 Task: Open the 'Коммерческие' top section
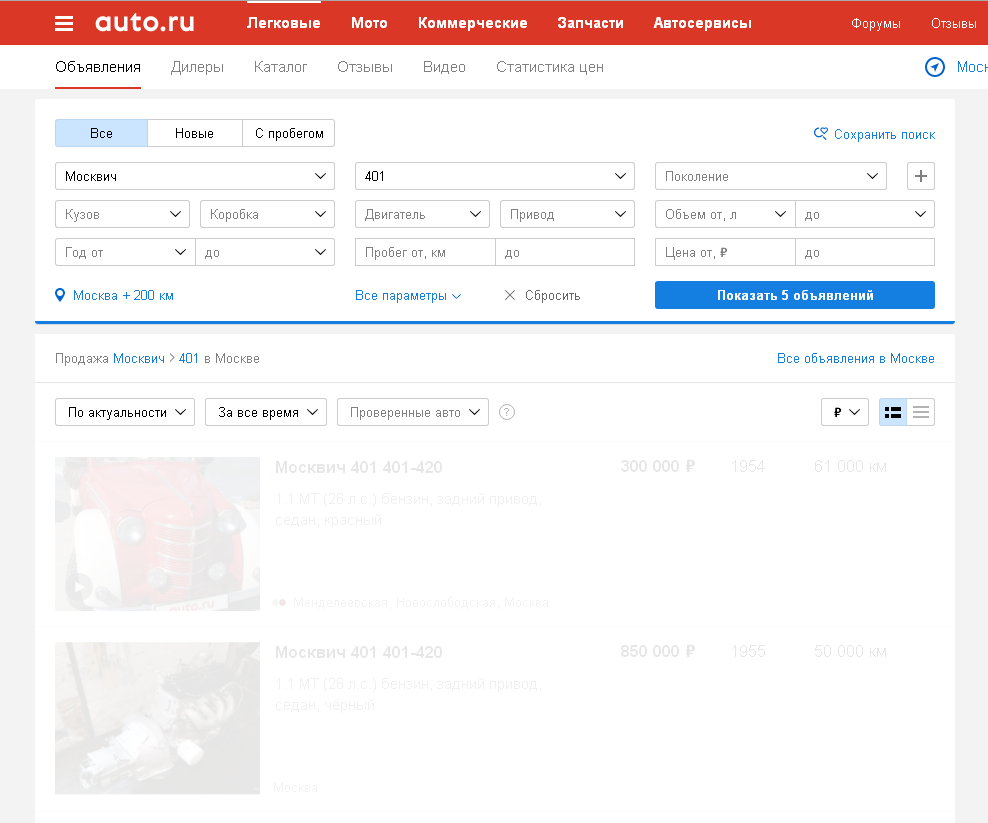(473, 23)
